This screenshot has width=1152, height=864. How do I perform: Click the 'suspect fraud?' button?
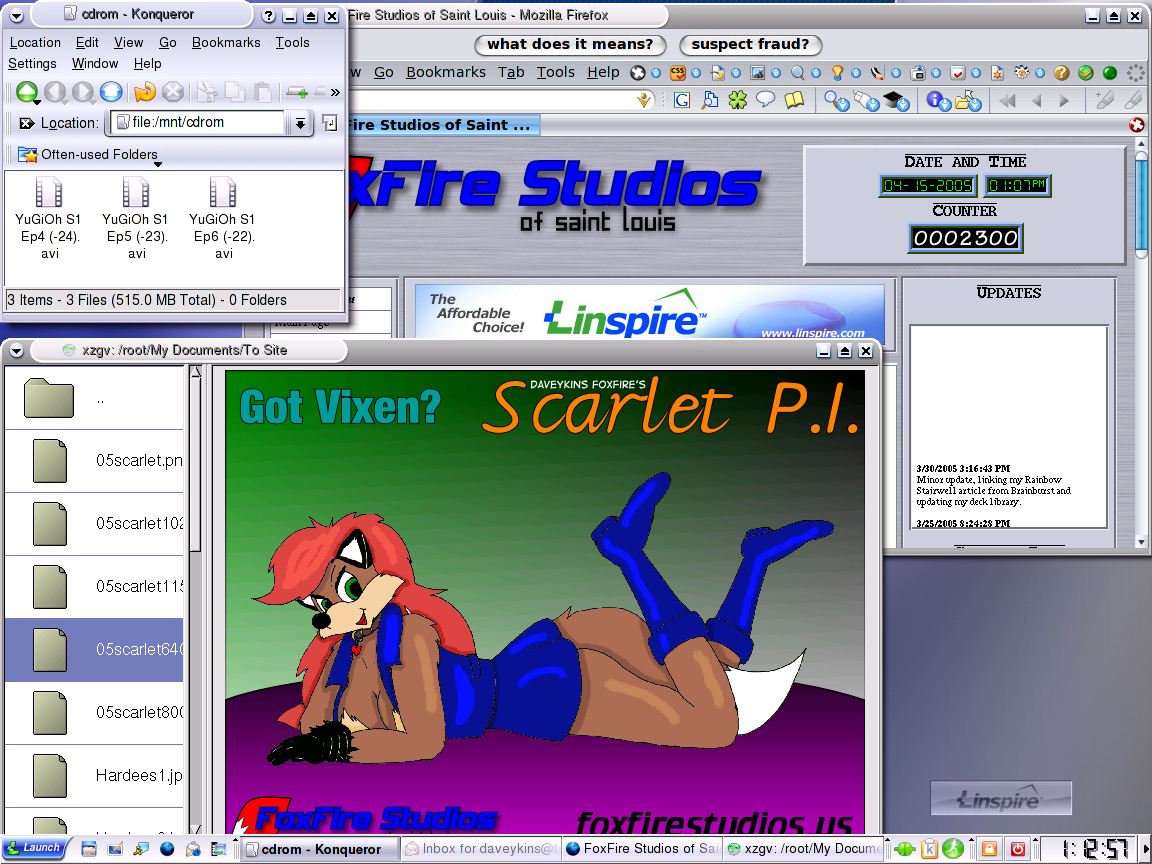[x=750, y=45]
